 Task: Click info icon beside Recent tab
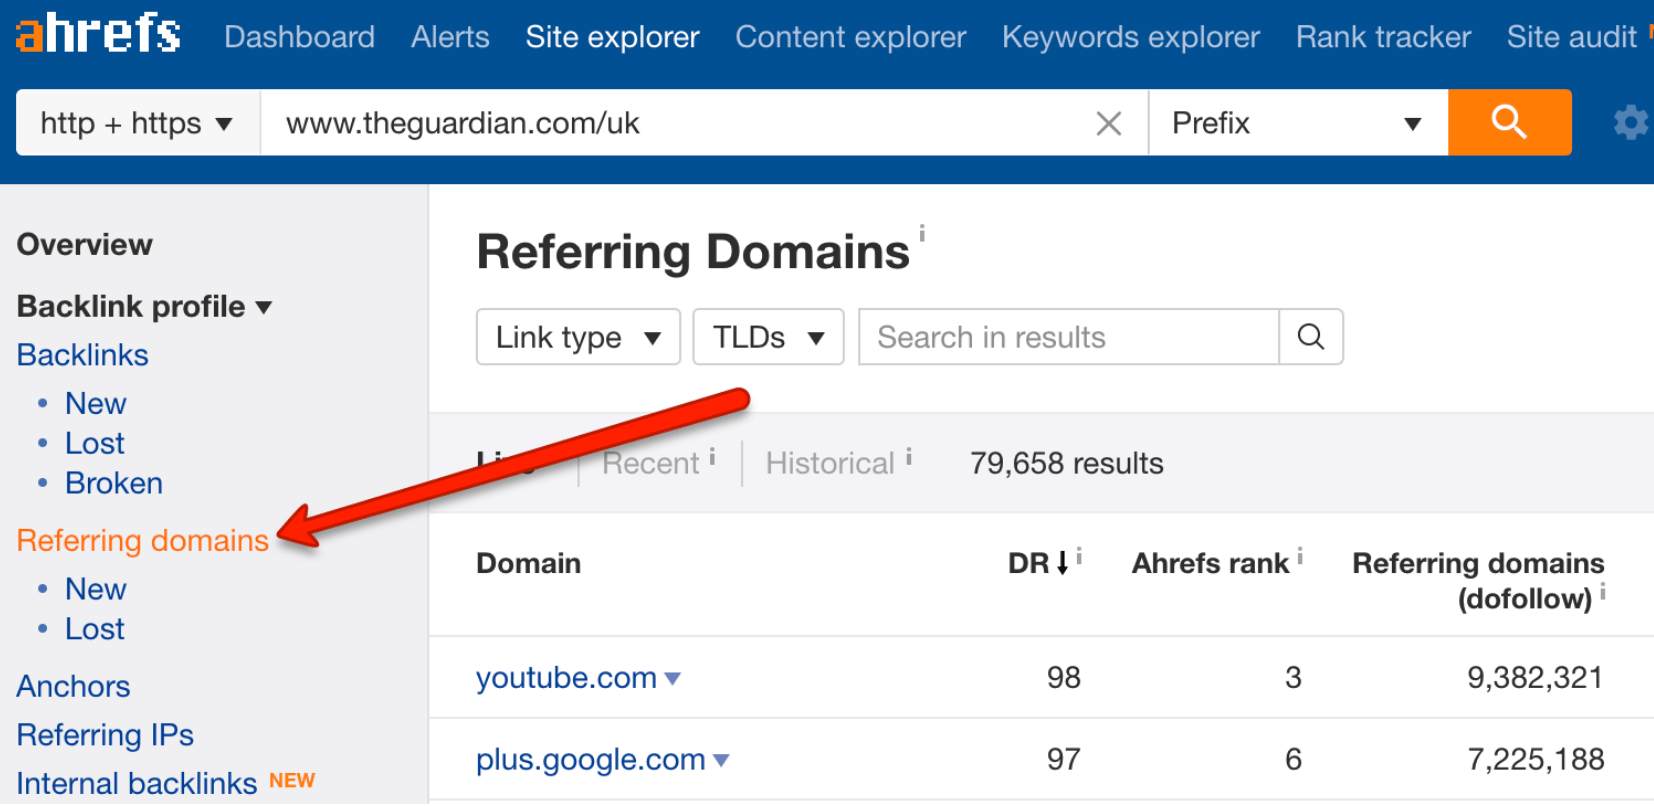pos(712,457)
